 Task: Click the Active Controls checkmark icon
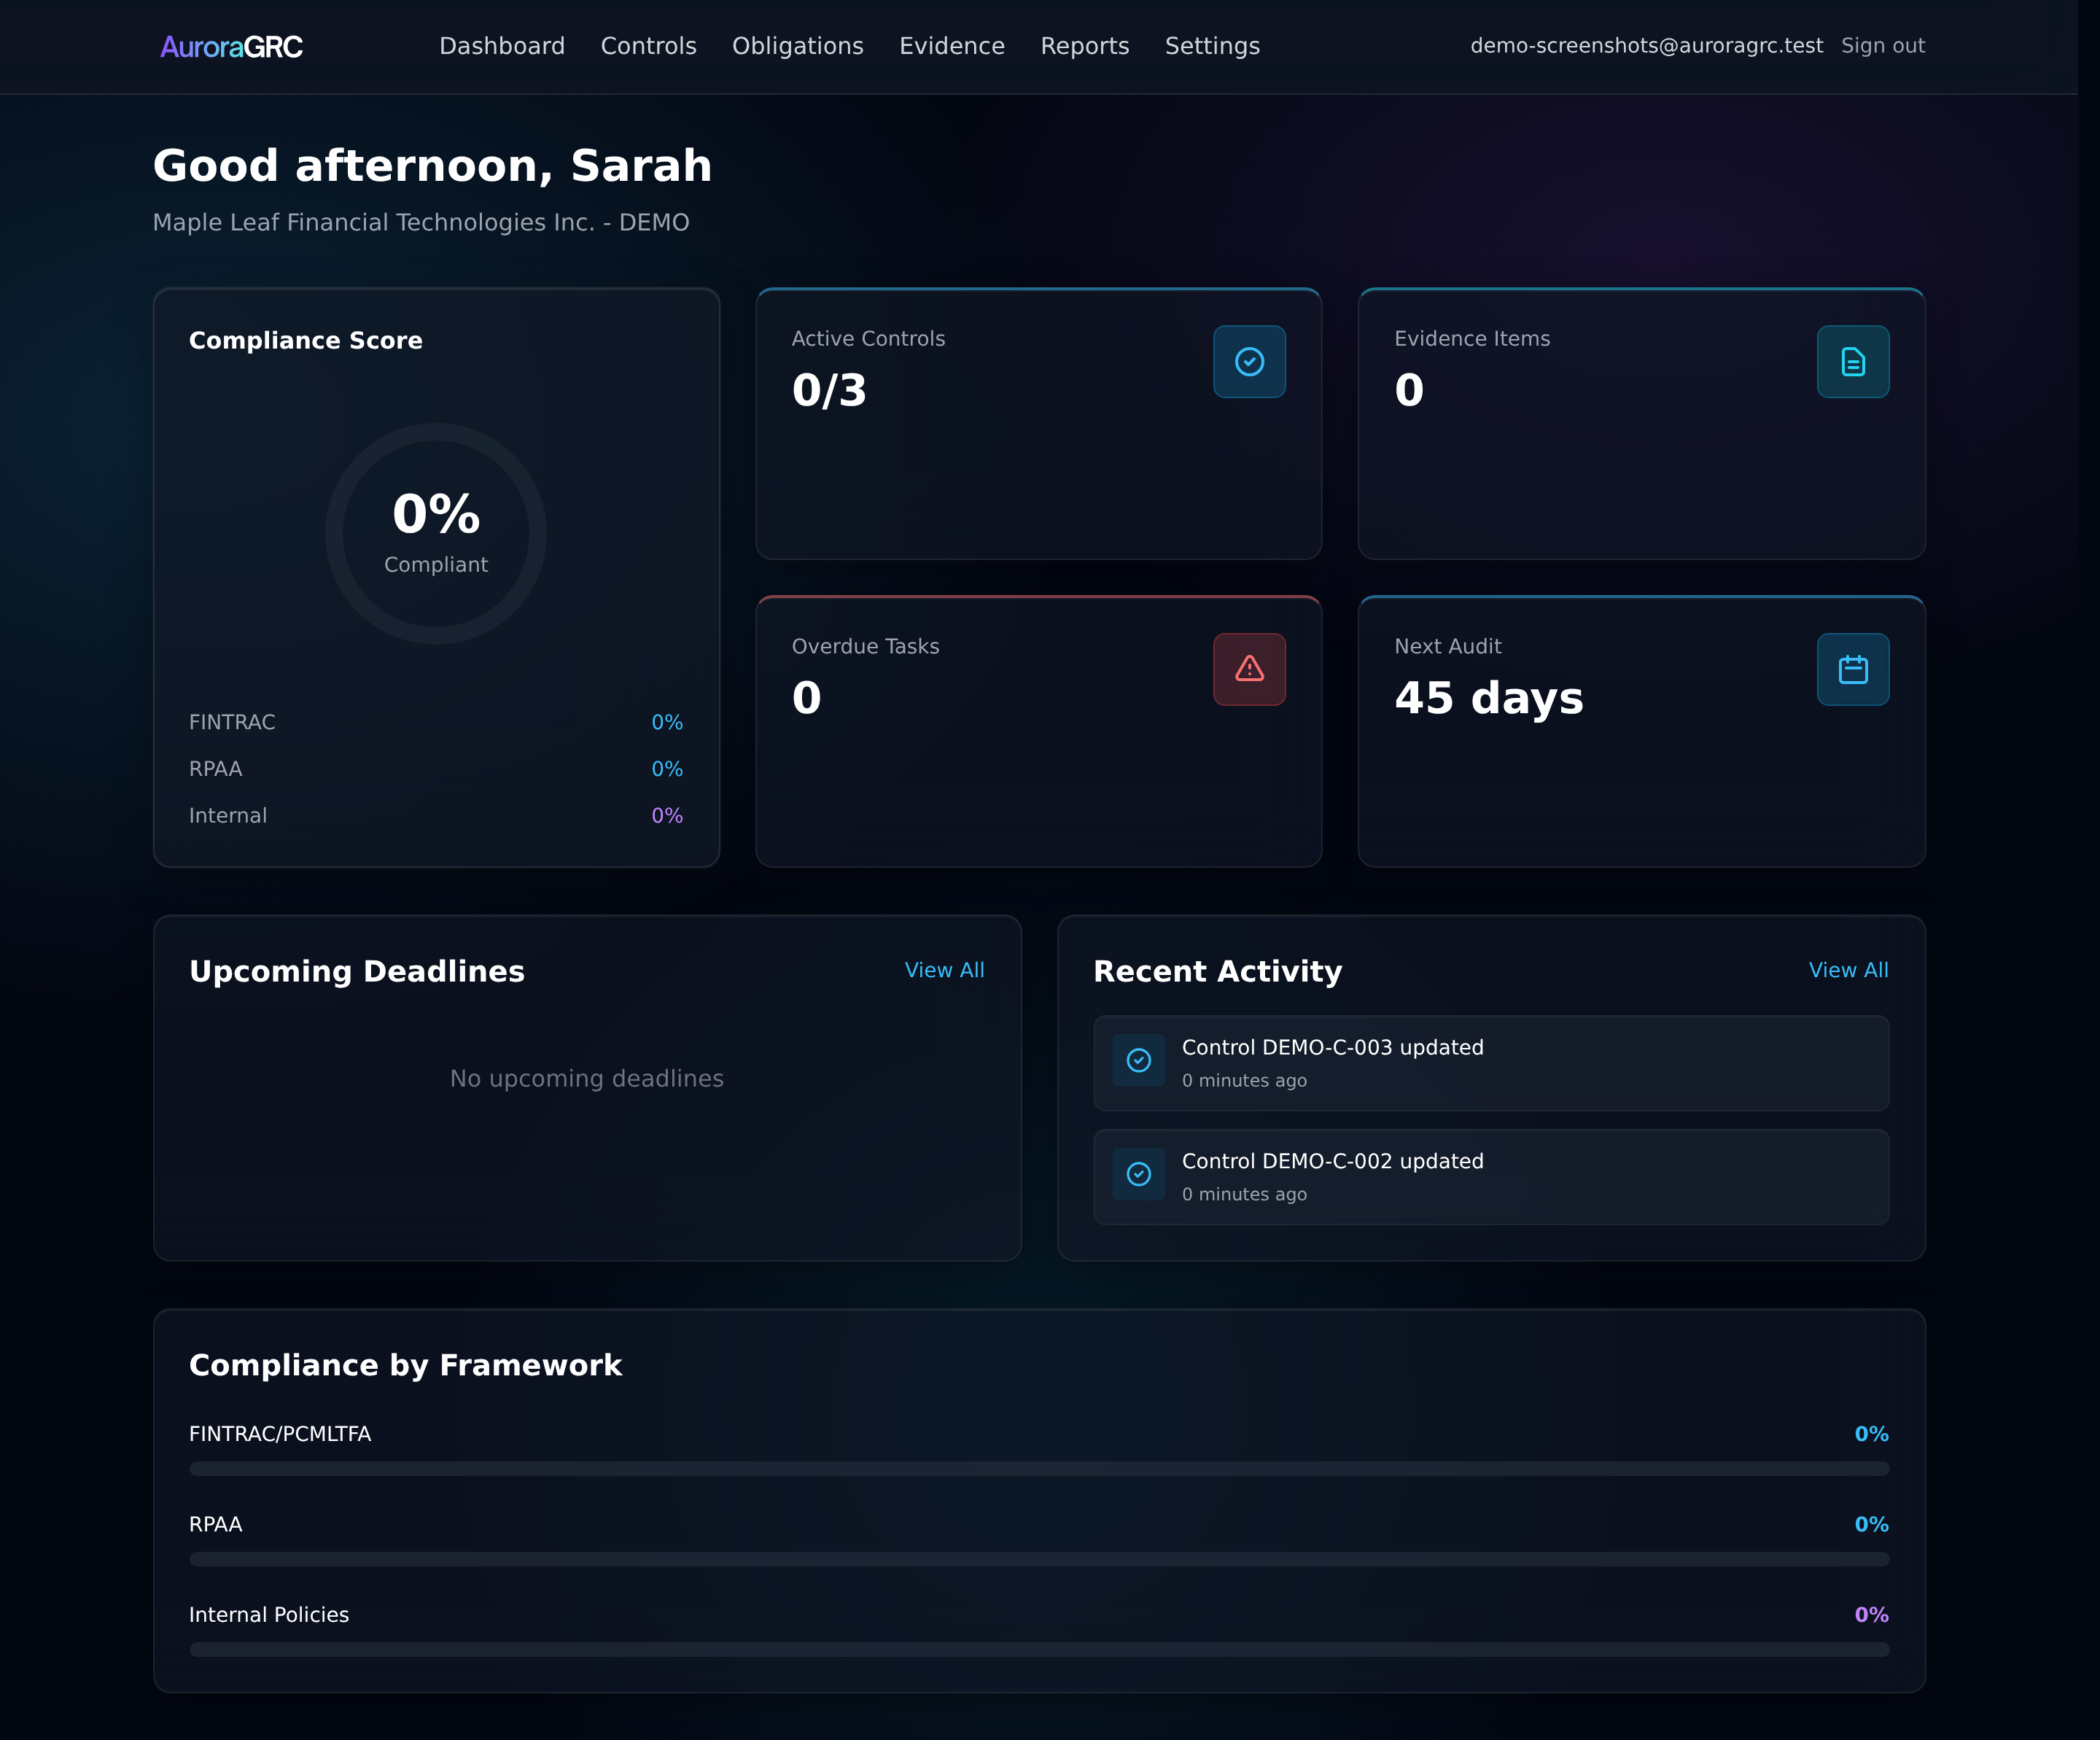[1249, 361]
